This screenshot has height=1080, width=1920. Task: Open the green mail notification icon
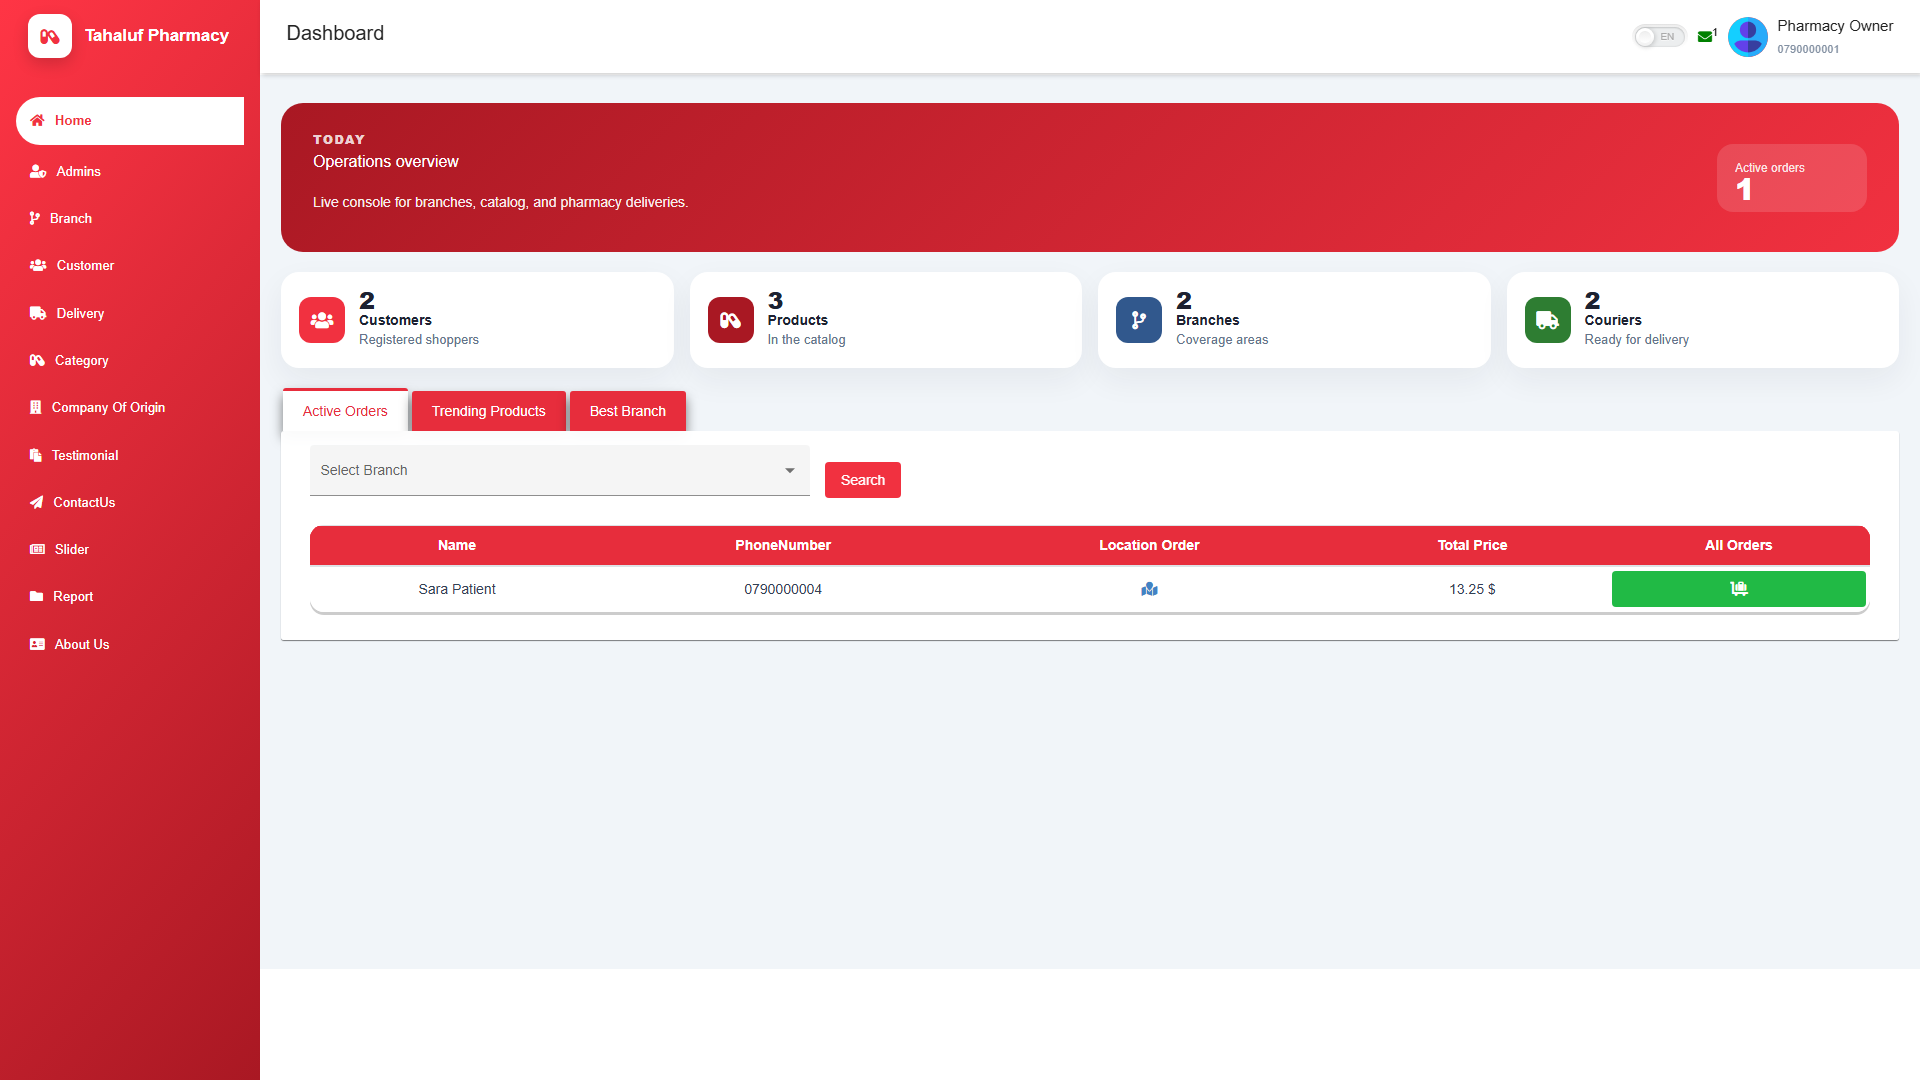pos(1705,37)
